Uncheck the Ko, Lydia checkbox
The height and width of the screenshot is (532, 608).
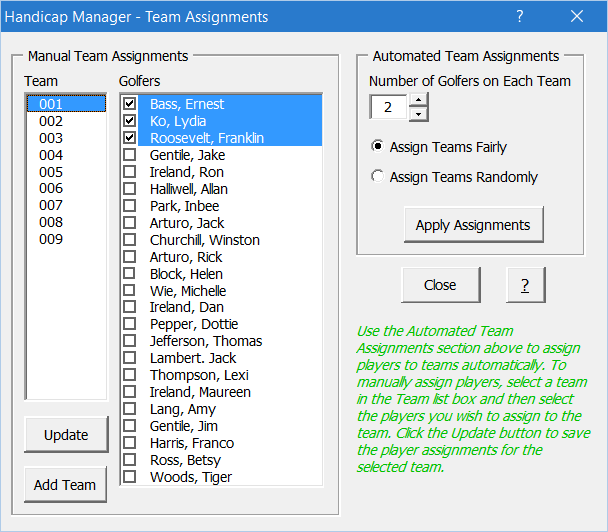(130, 121)
